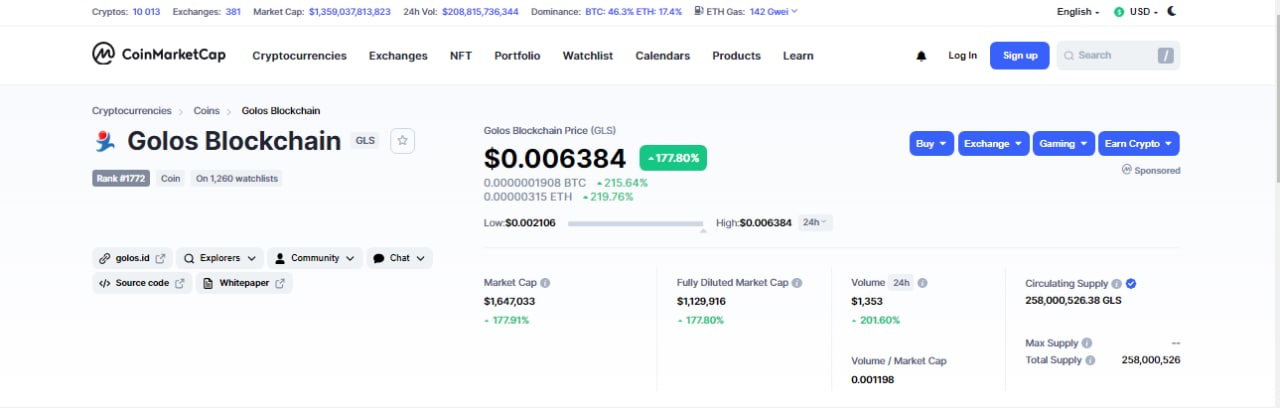Add Golos Blockchain to watchlist star
The image size is (1280, 408).
click(403, 141)
